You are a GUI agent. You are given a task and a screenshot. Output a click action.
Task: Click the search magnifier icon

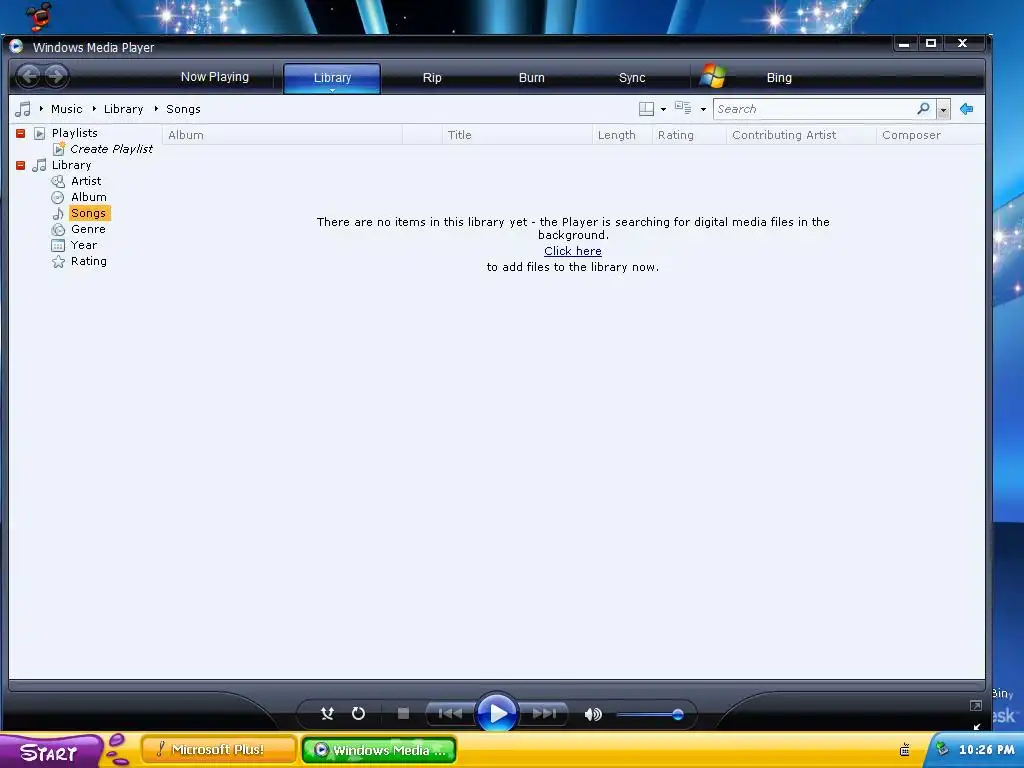(x=923, y=108)
